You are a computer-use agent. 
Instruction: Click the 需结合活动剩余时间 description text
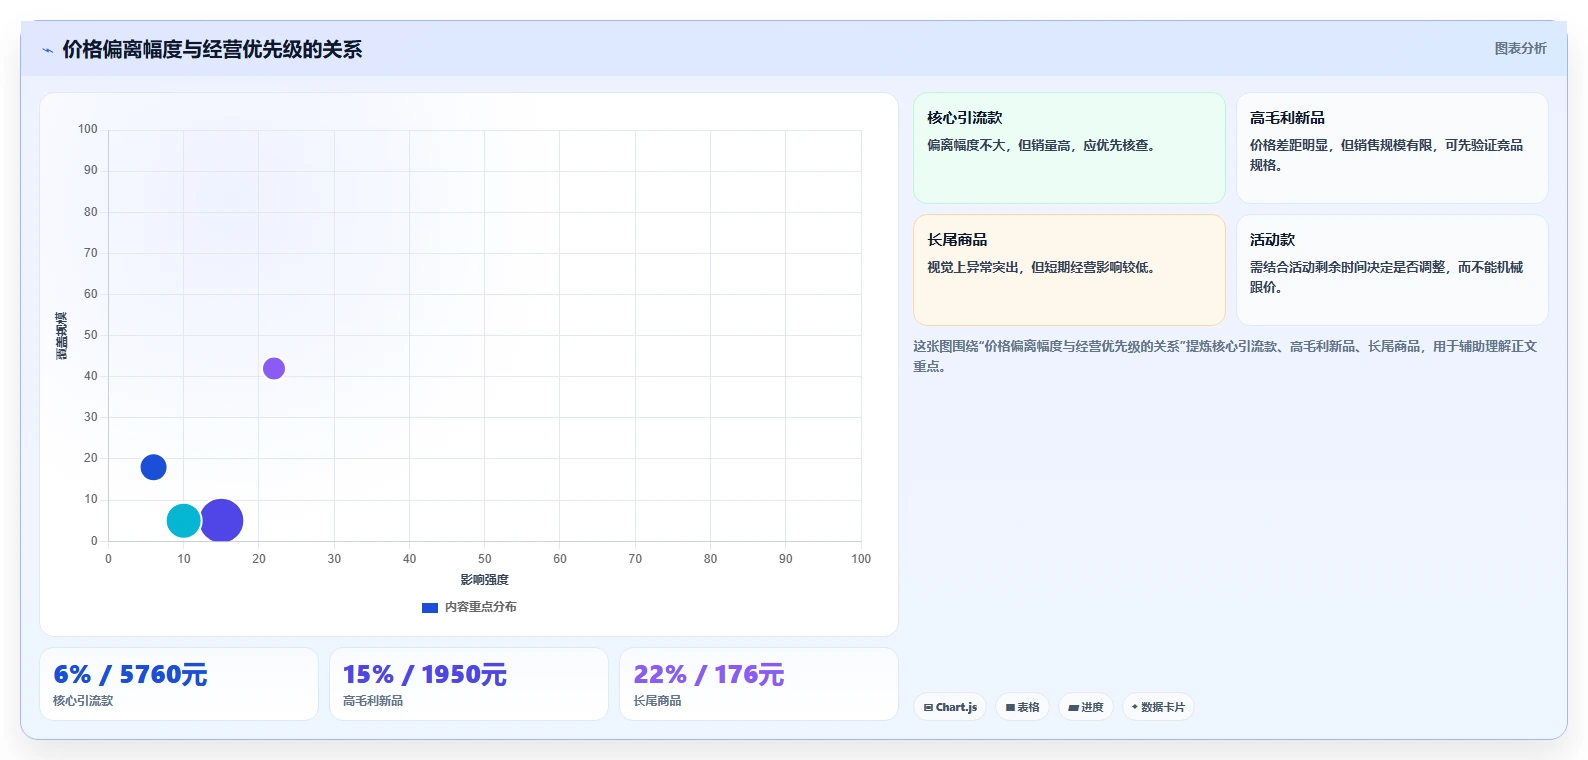click(1386, 277)
